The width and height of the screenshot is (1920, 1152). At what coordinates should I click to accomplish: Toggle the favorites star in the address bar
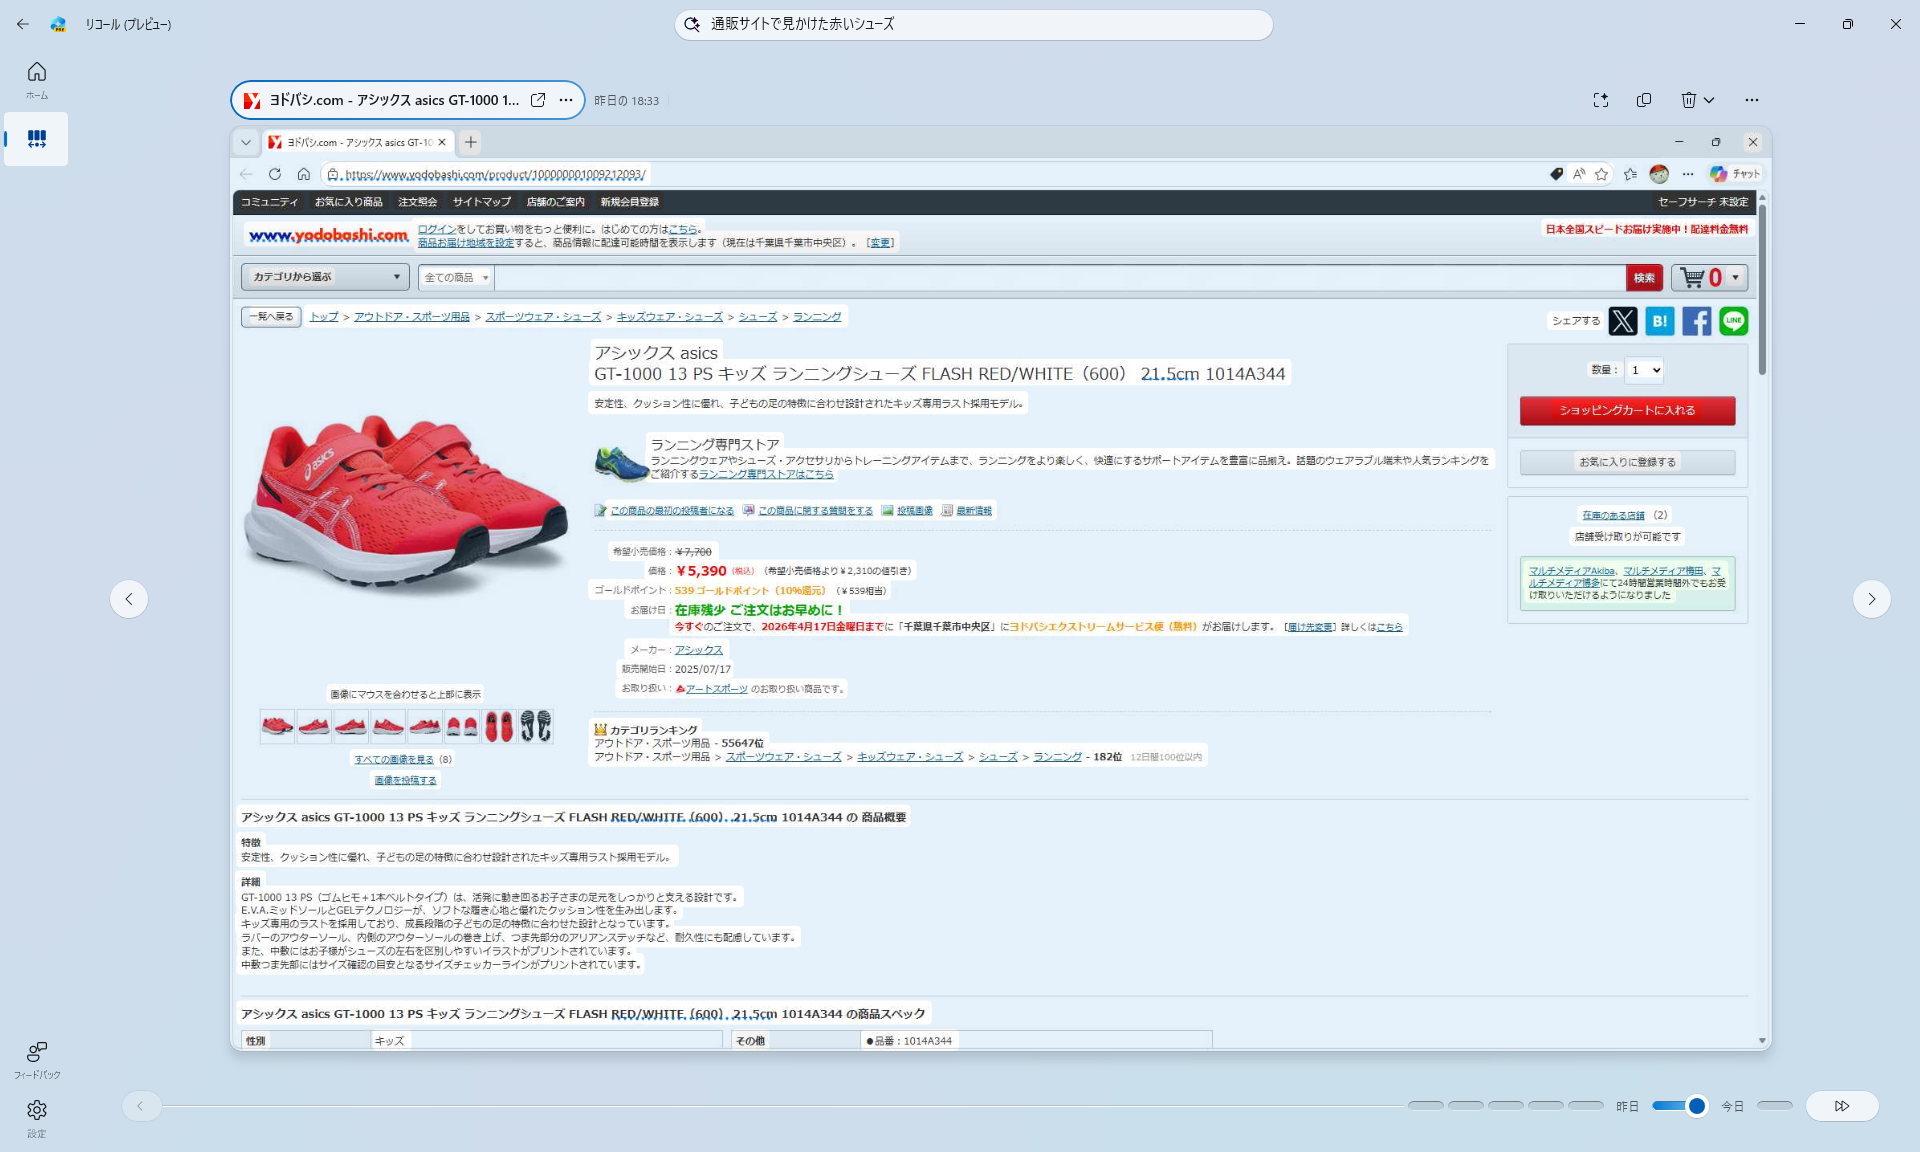[1601, 174]
